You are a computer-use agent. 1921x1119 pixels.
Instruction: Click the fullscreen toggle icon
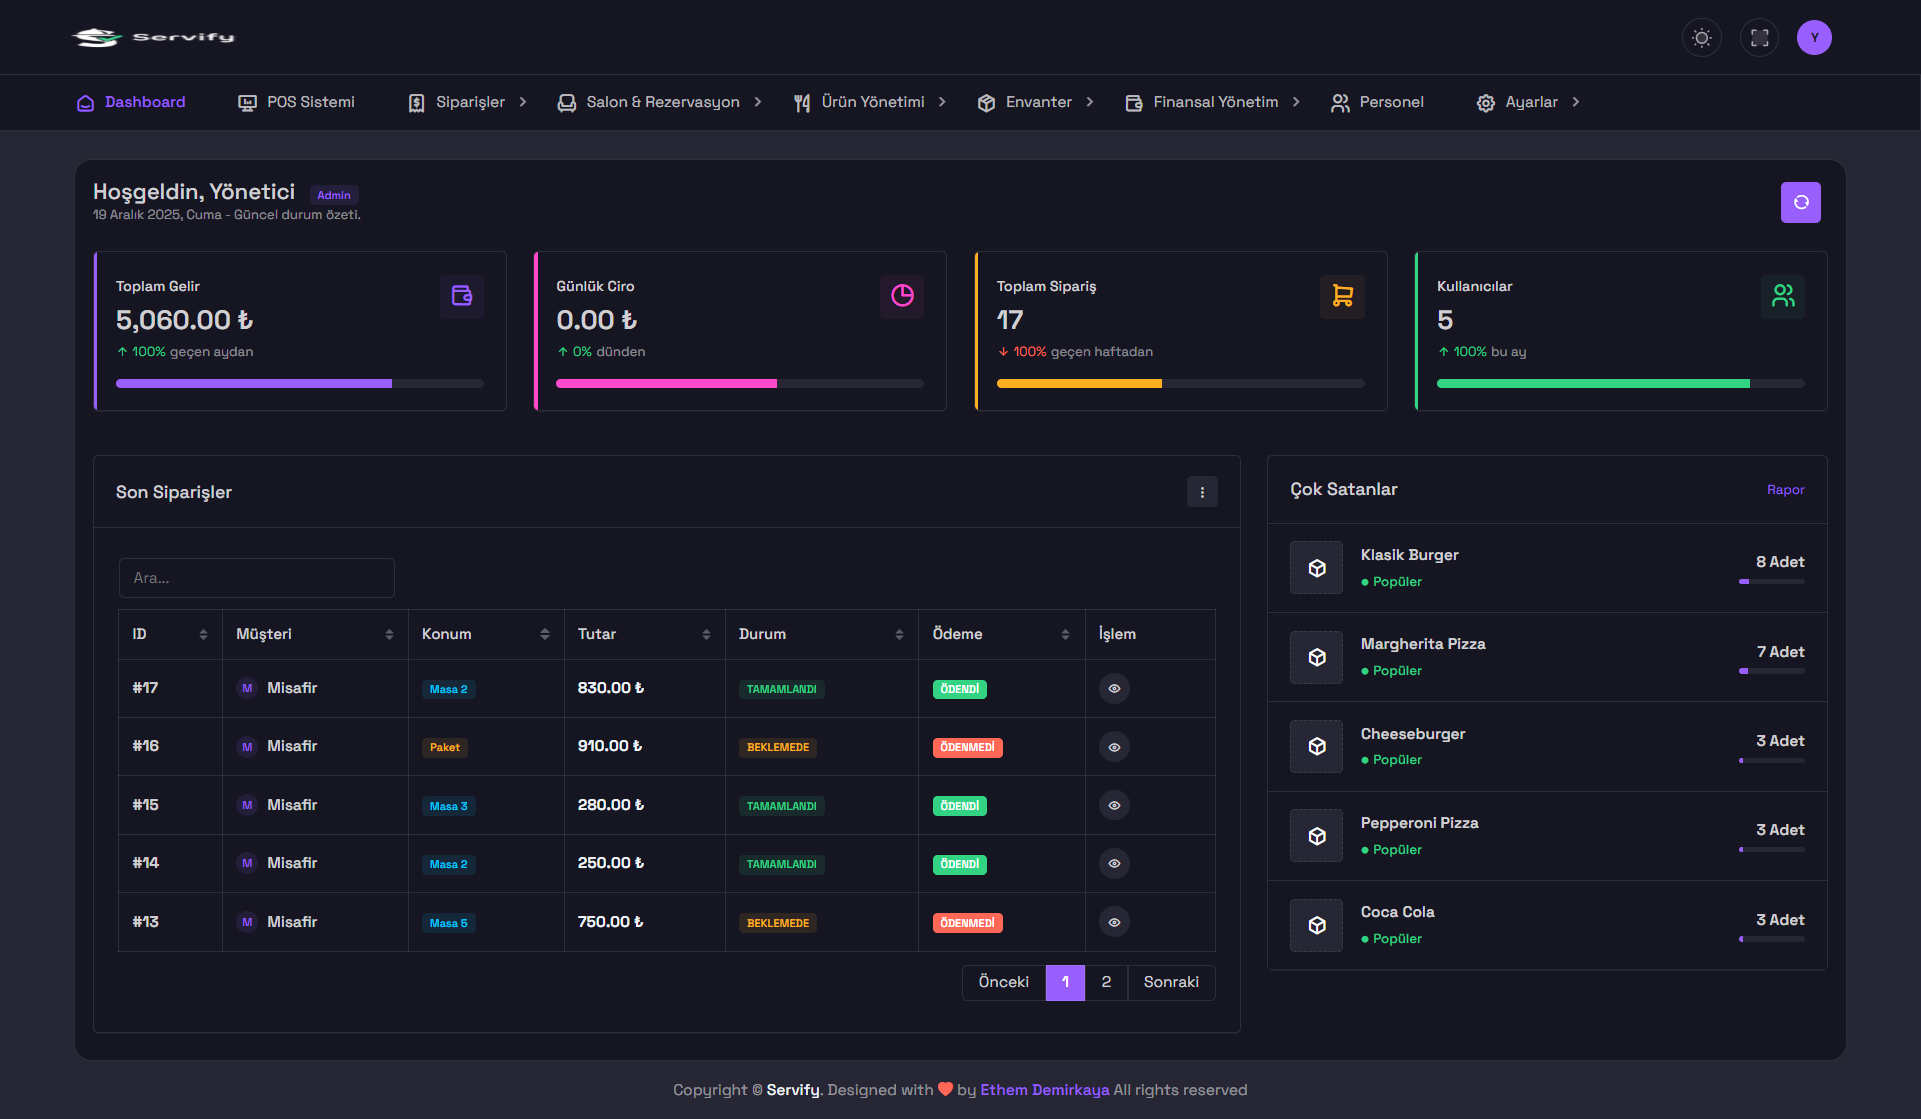tap(1759, 38)
